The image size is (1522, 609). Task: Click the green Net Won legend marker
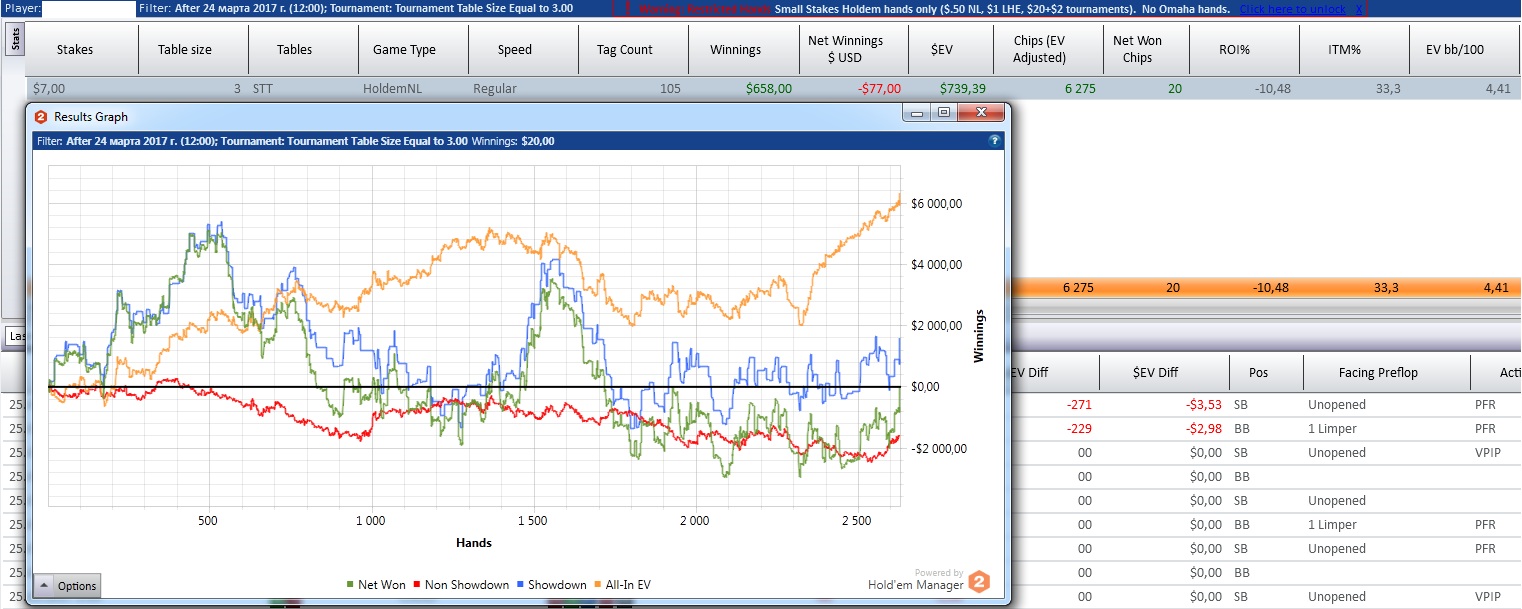point(350,585)
